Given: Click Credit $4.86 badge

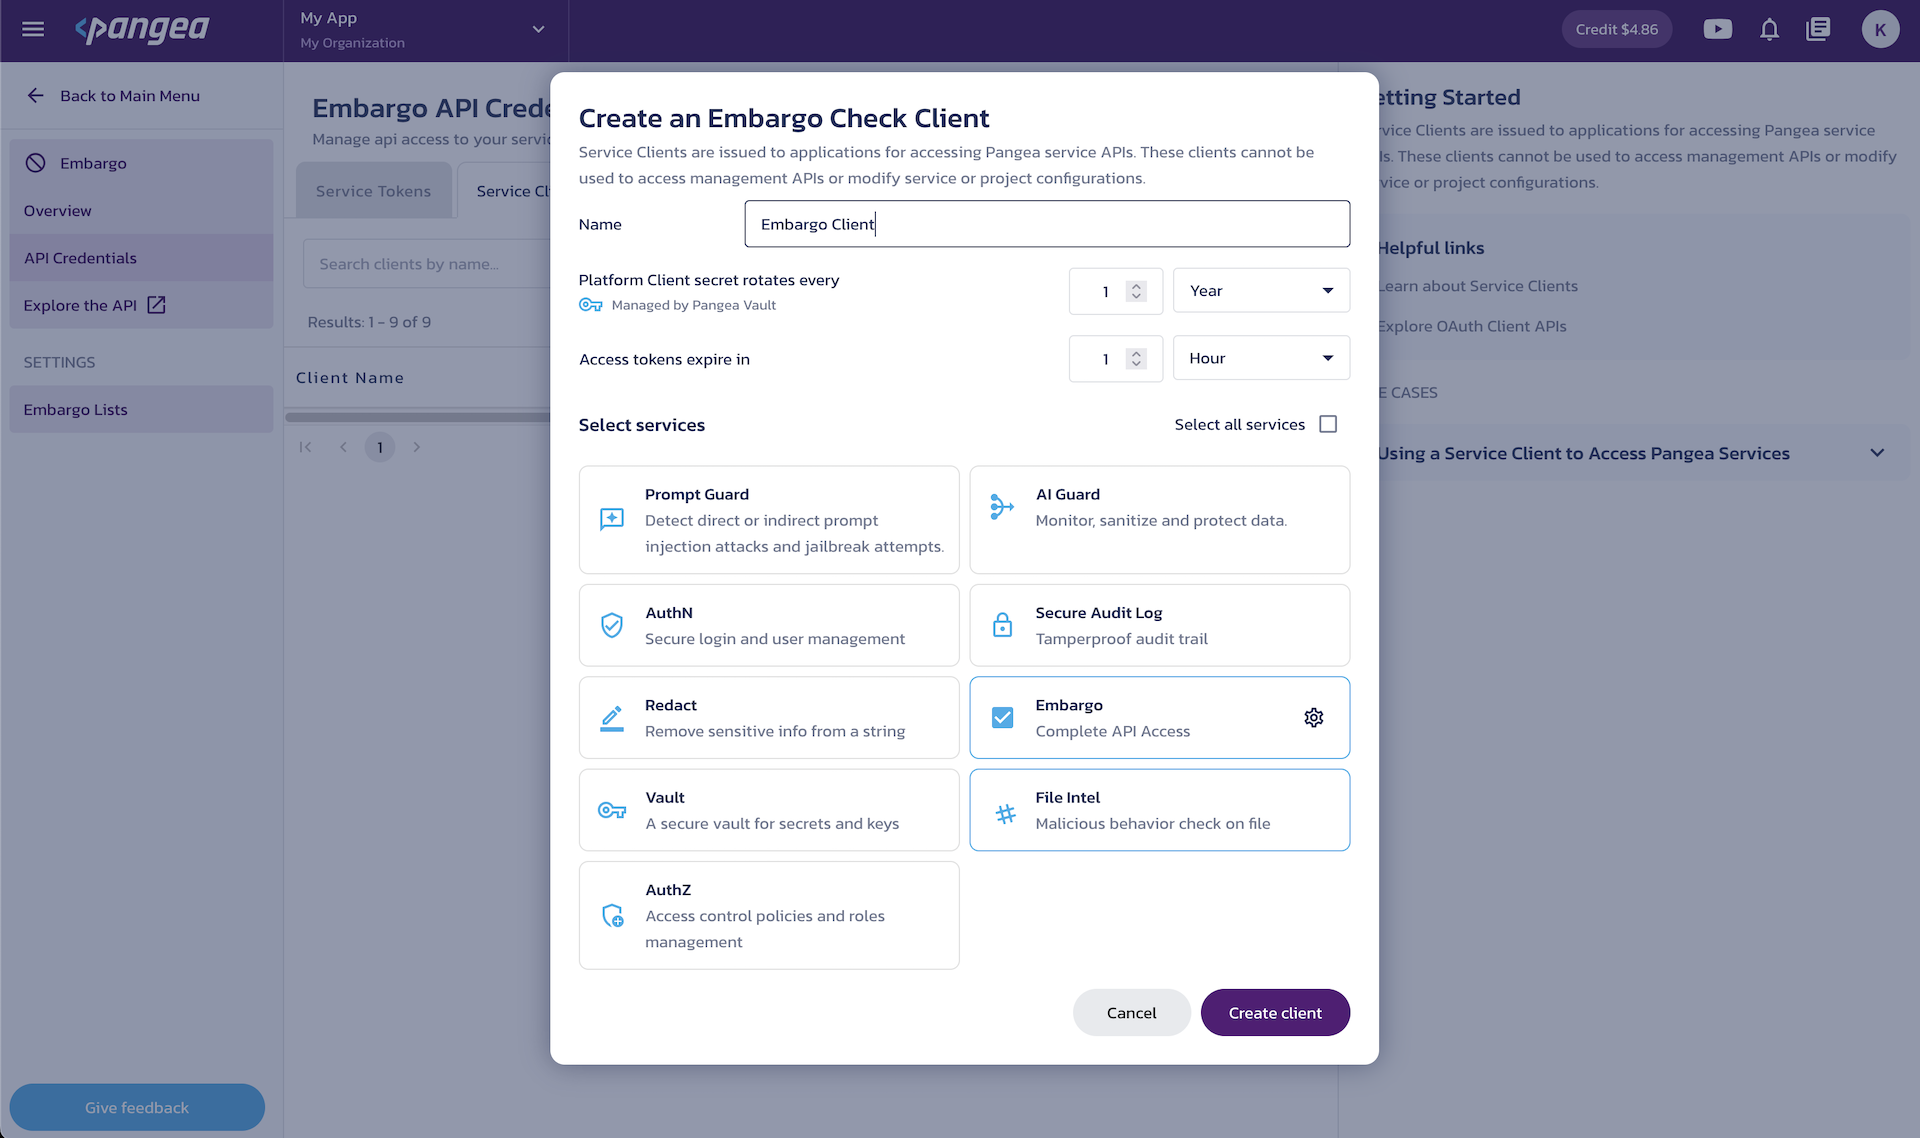Looking at the screenshot, I should point(1616,29).
